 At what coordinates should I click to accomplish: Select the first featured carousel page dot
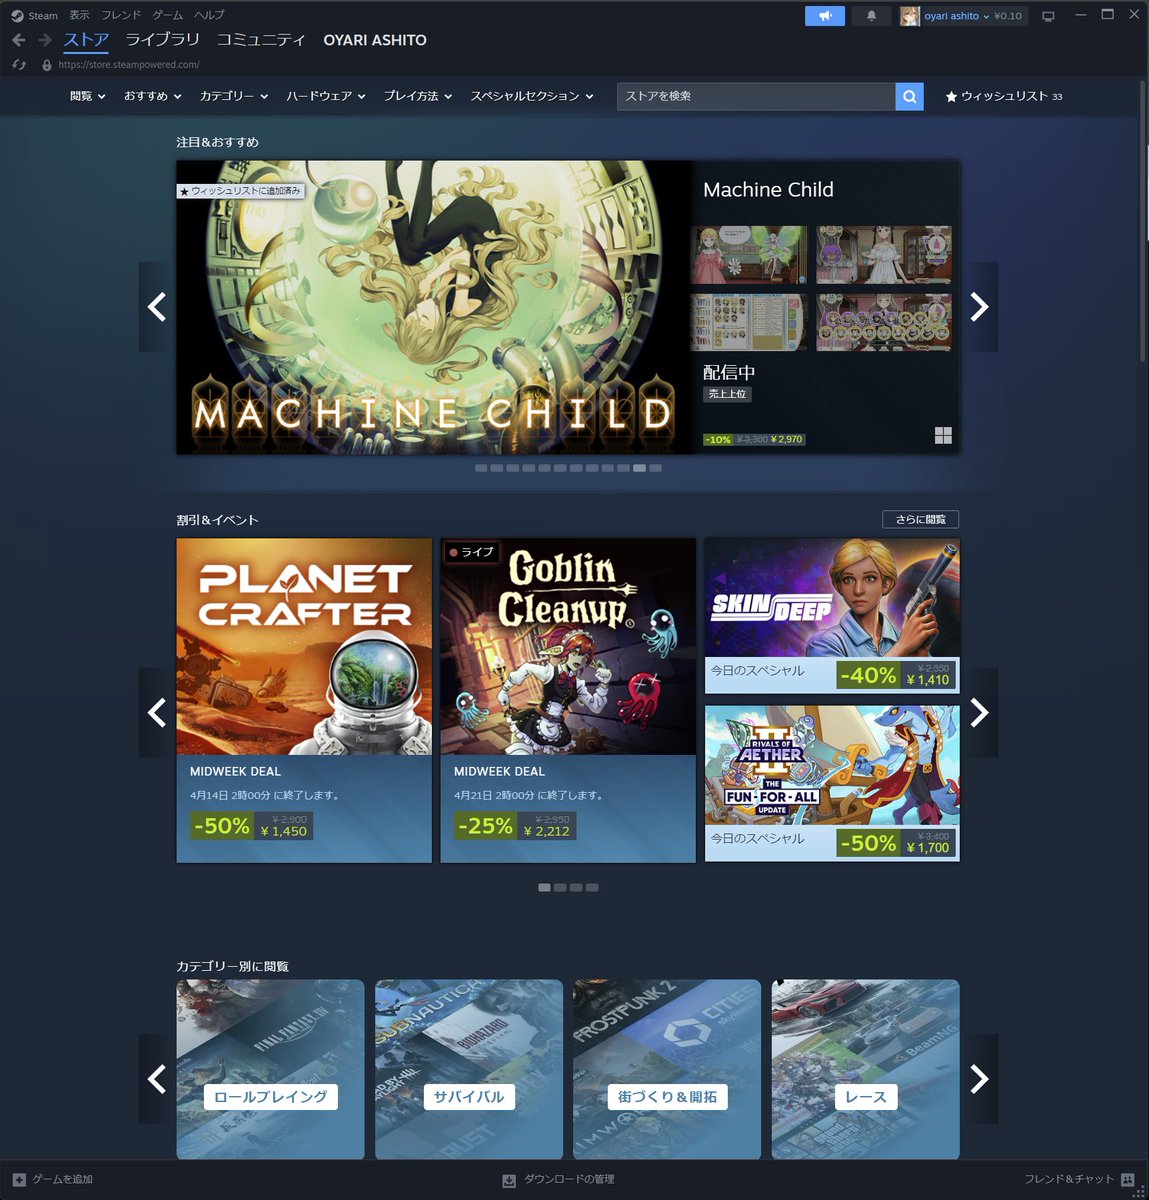pos(481,468)
